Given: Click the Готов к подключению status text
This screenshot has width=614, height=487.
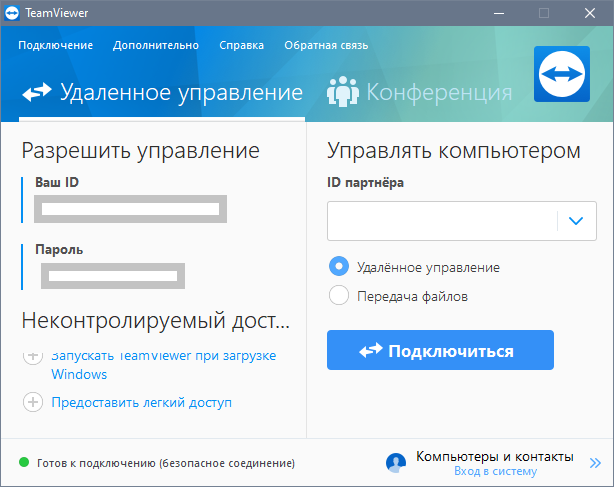Looking at the screenshot, I should (166, 463).
